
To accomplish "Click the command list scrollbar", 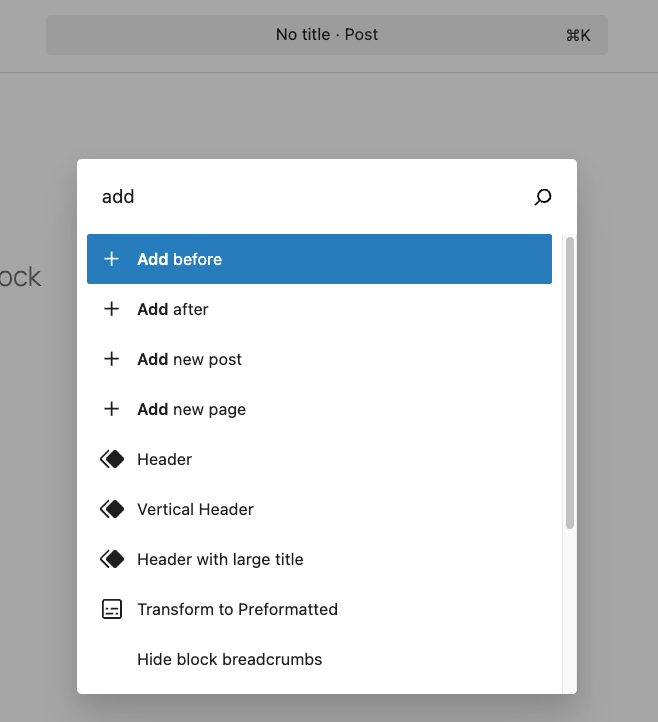I will 570,380.
